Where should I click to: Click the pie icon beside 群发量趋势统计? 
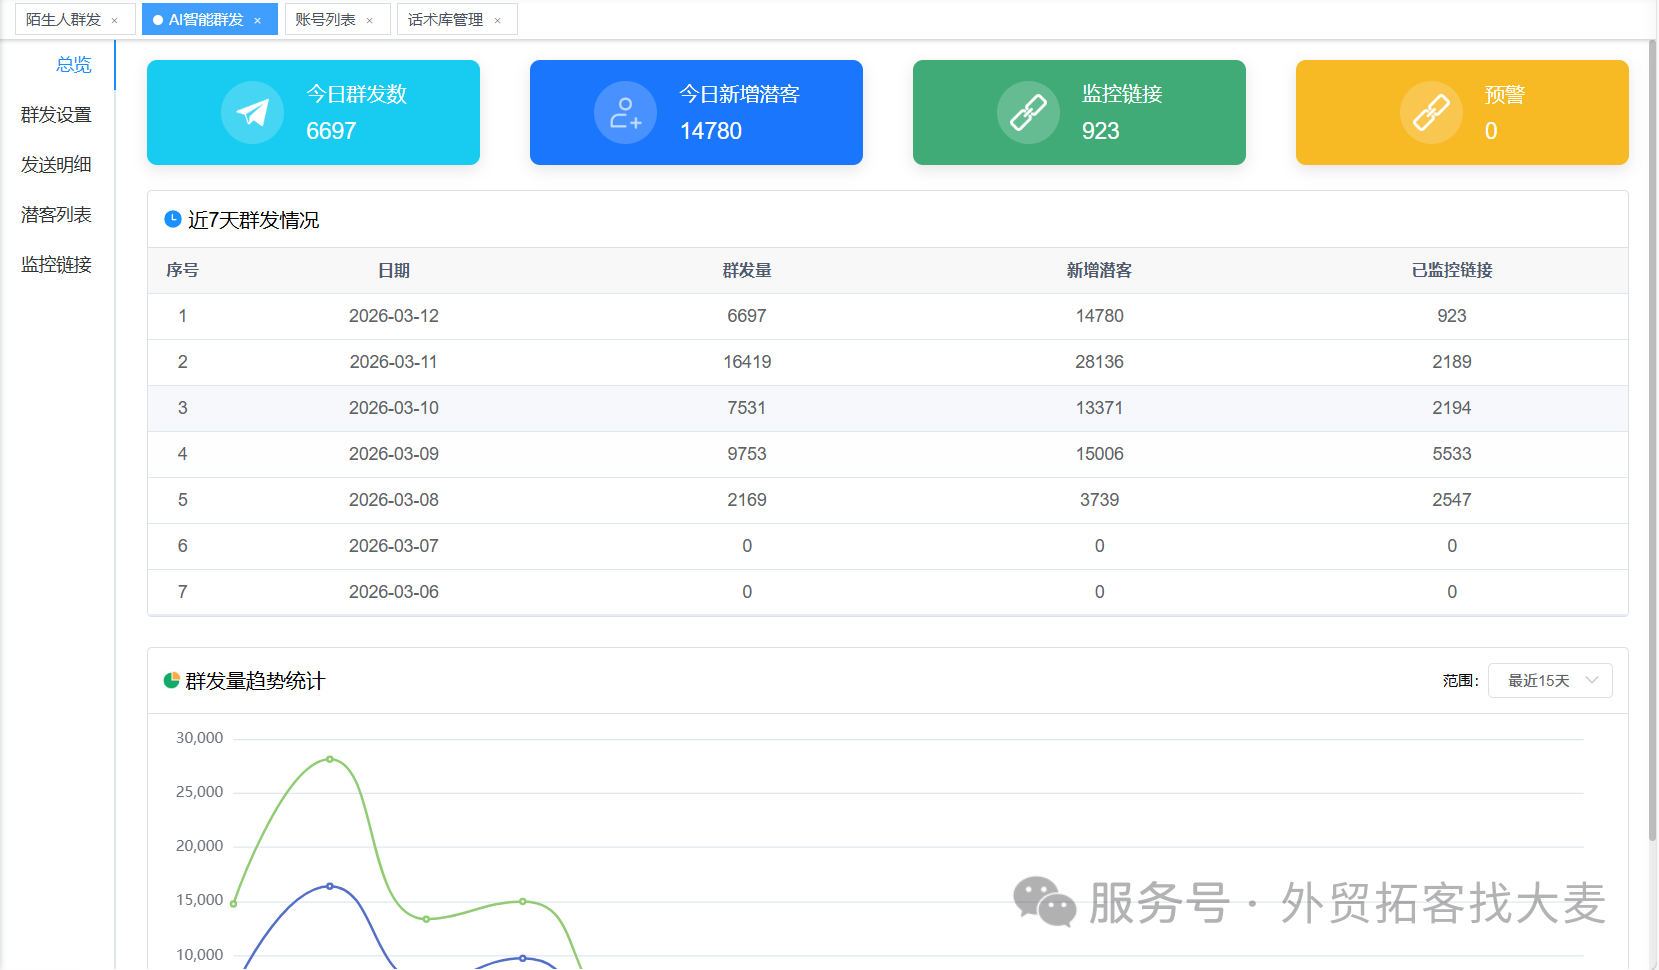tap(172, 681)
